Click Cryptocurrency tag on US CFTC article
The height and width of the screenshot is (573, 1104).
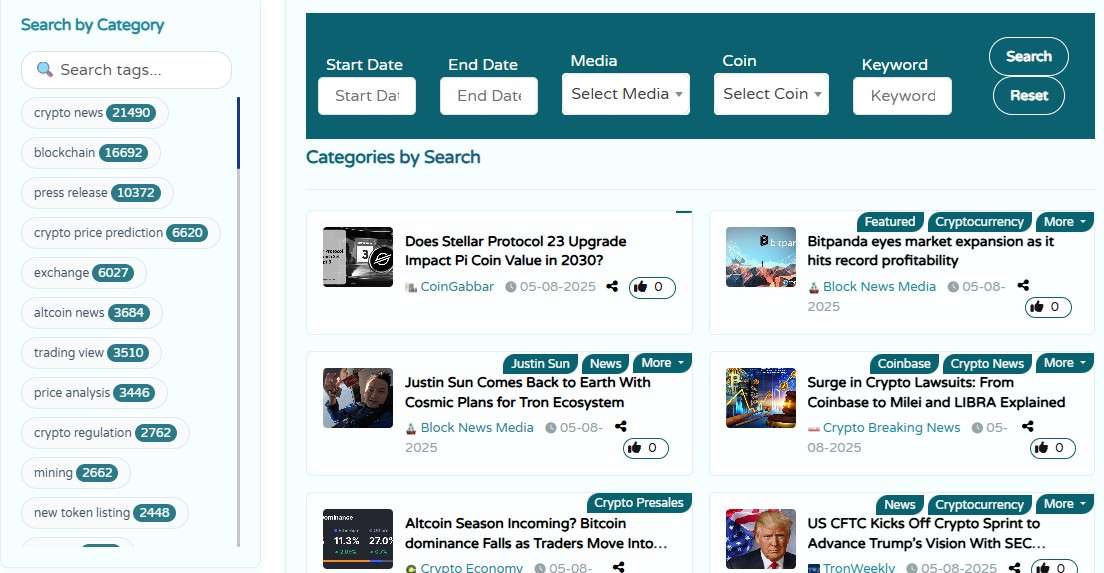pyautogui.click(x=979, y=505)
